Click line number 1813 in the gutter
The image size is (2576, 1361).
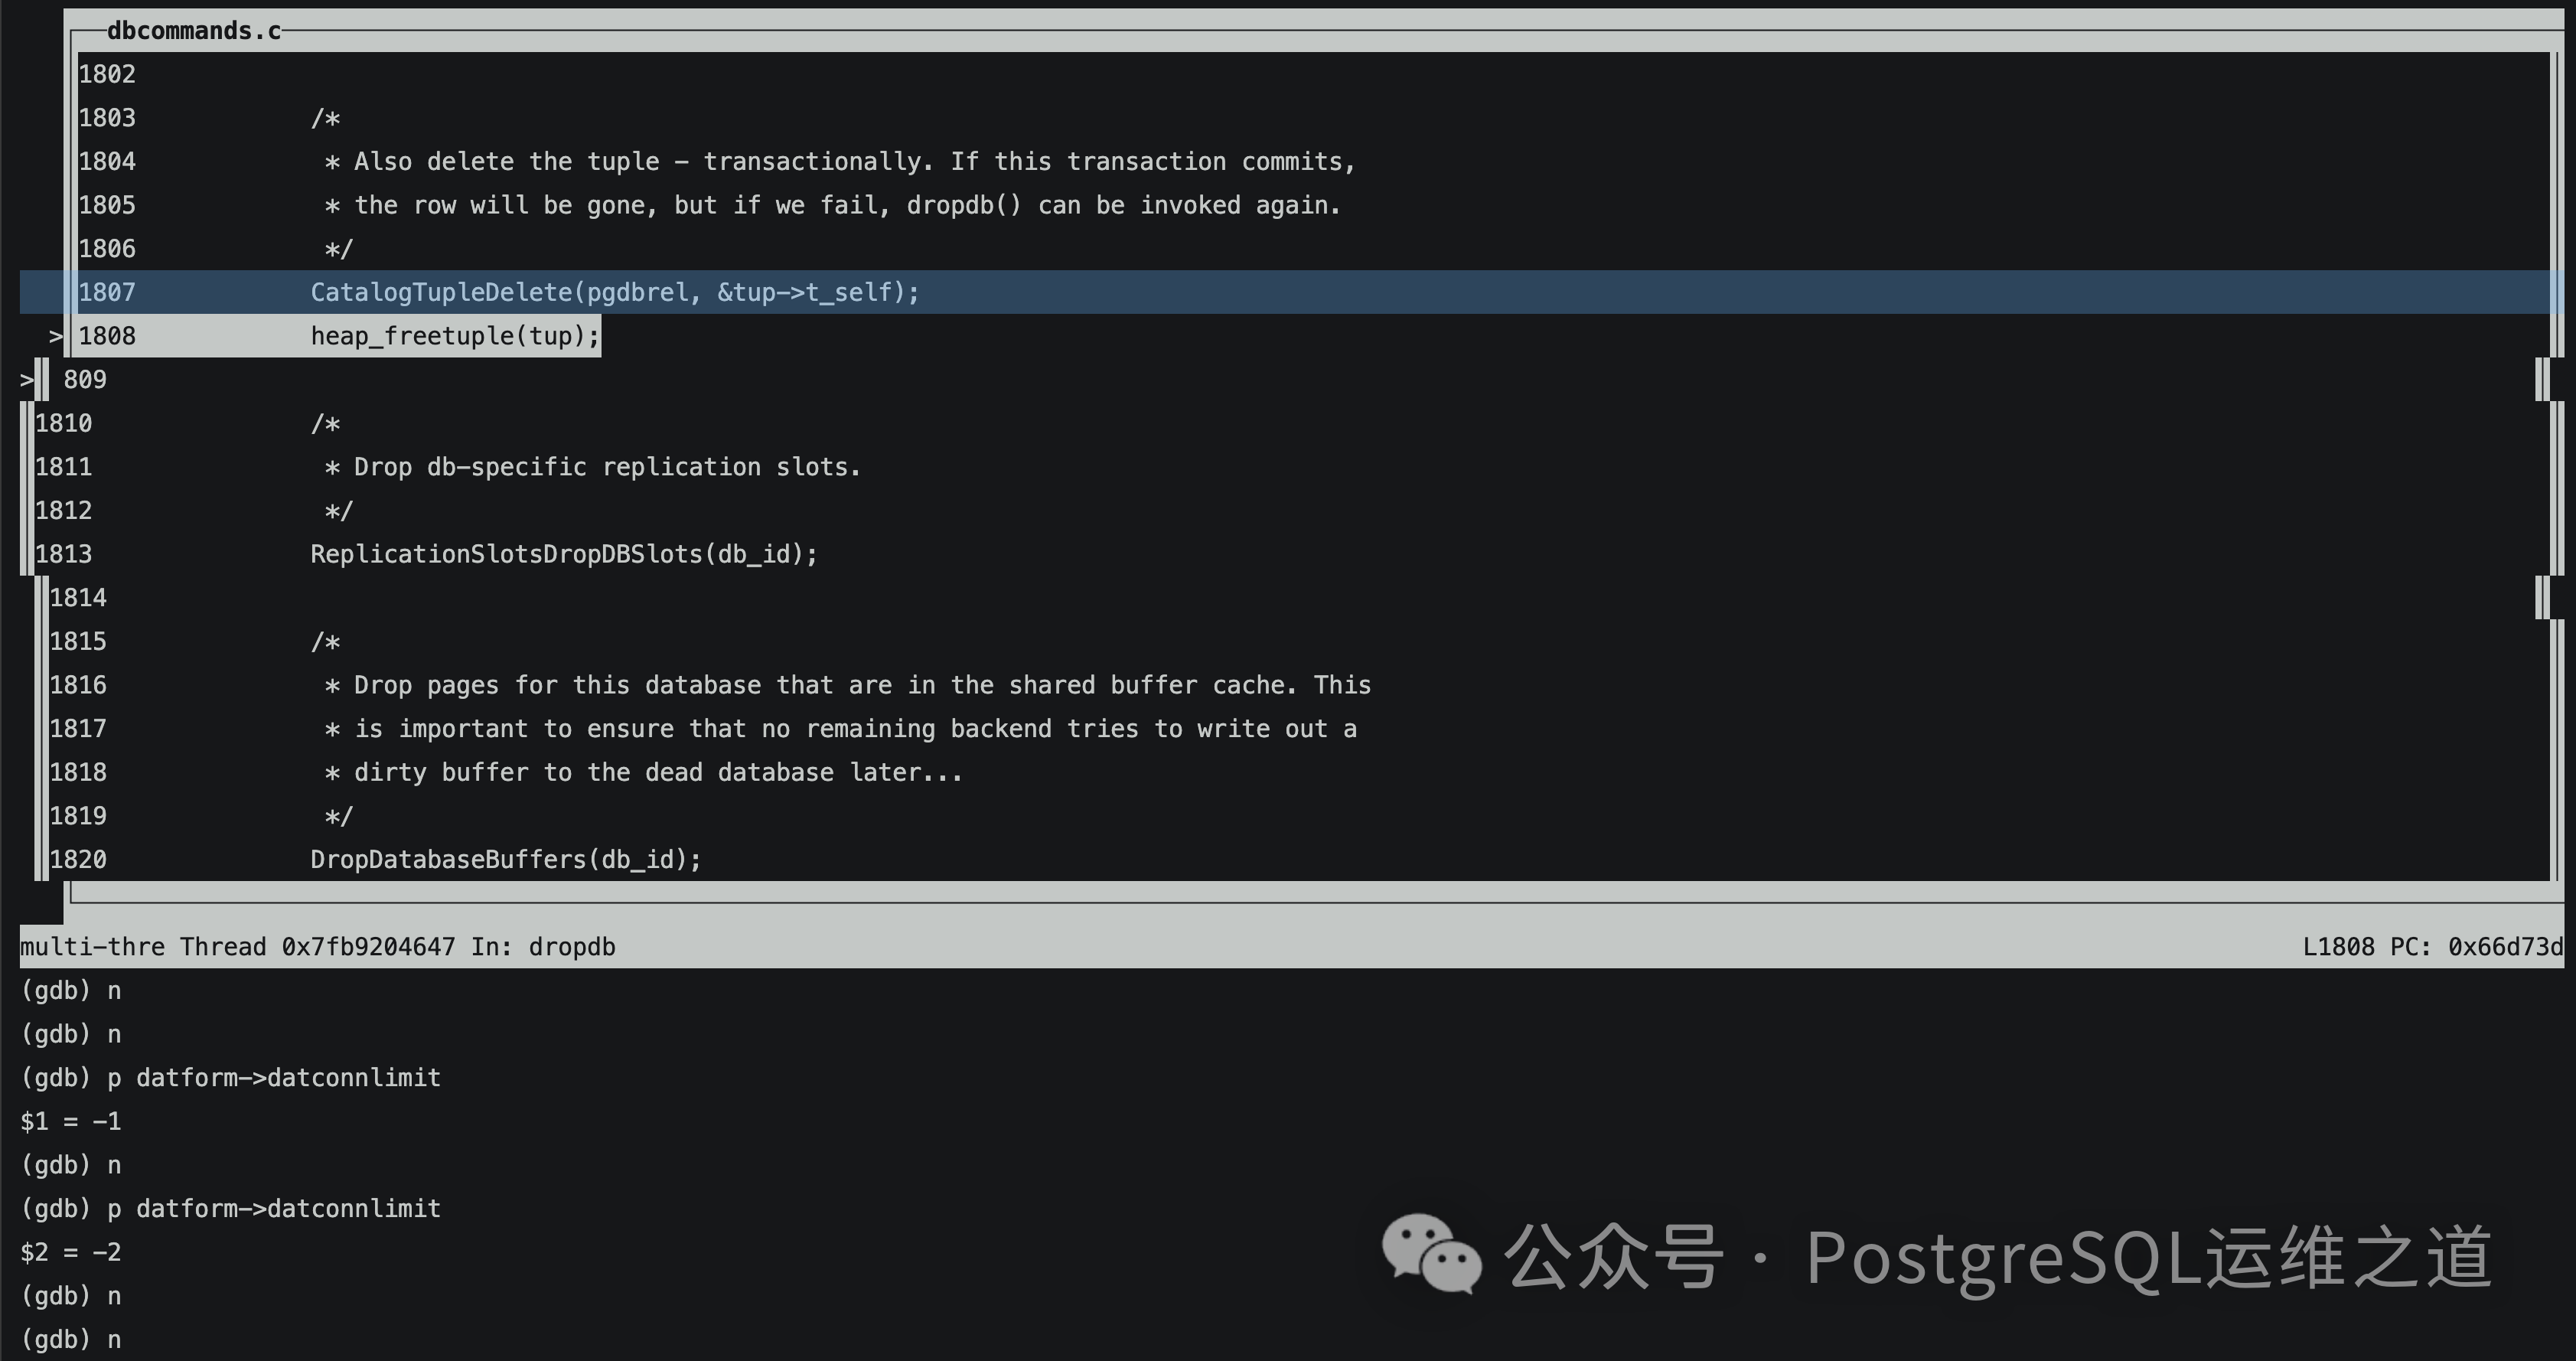63,554
